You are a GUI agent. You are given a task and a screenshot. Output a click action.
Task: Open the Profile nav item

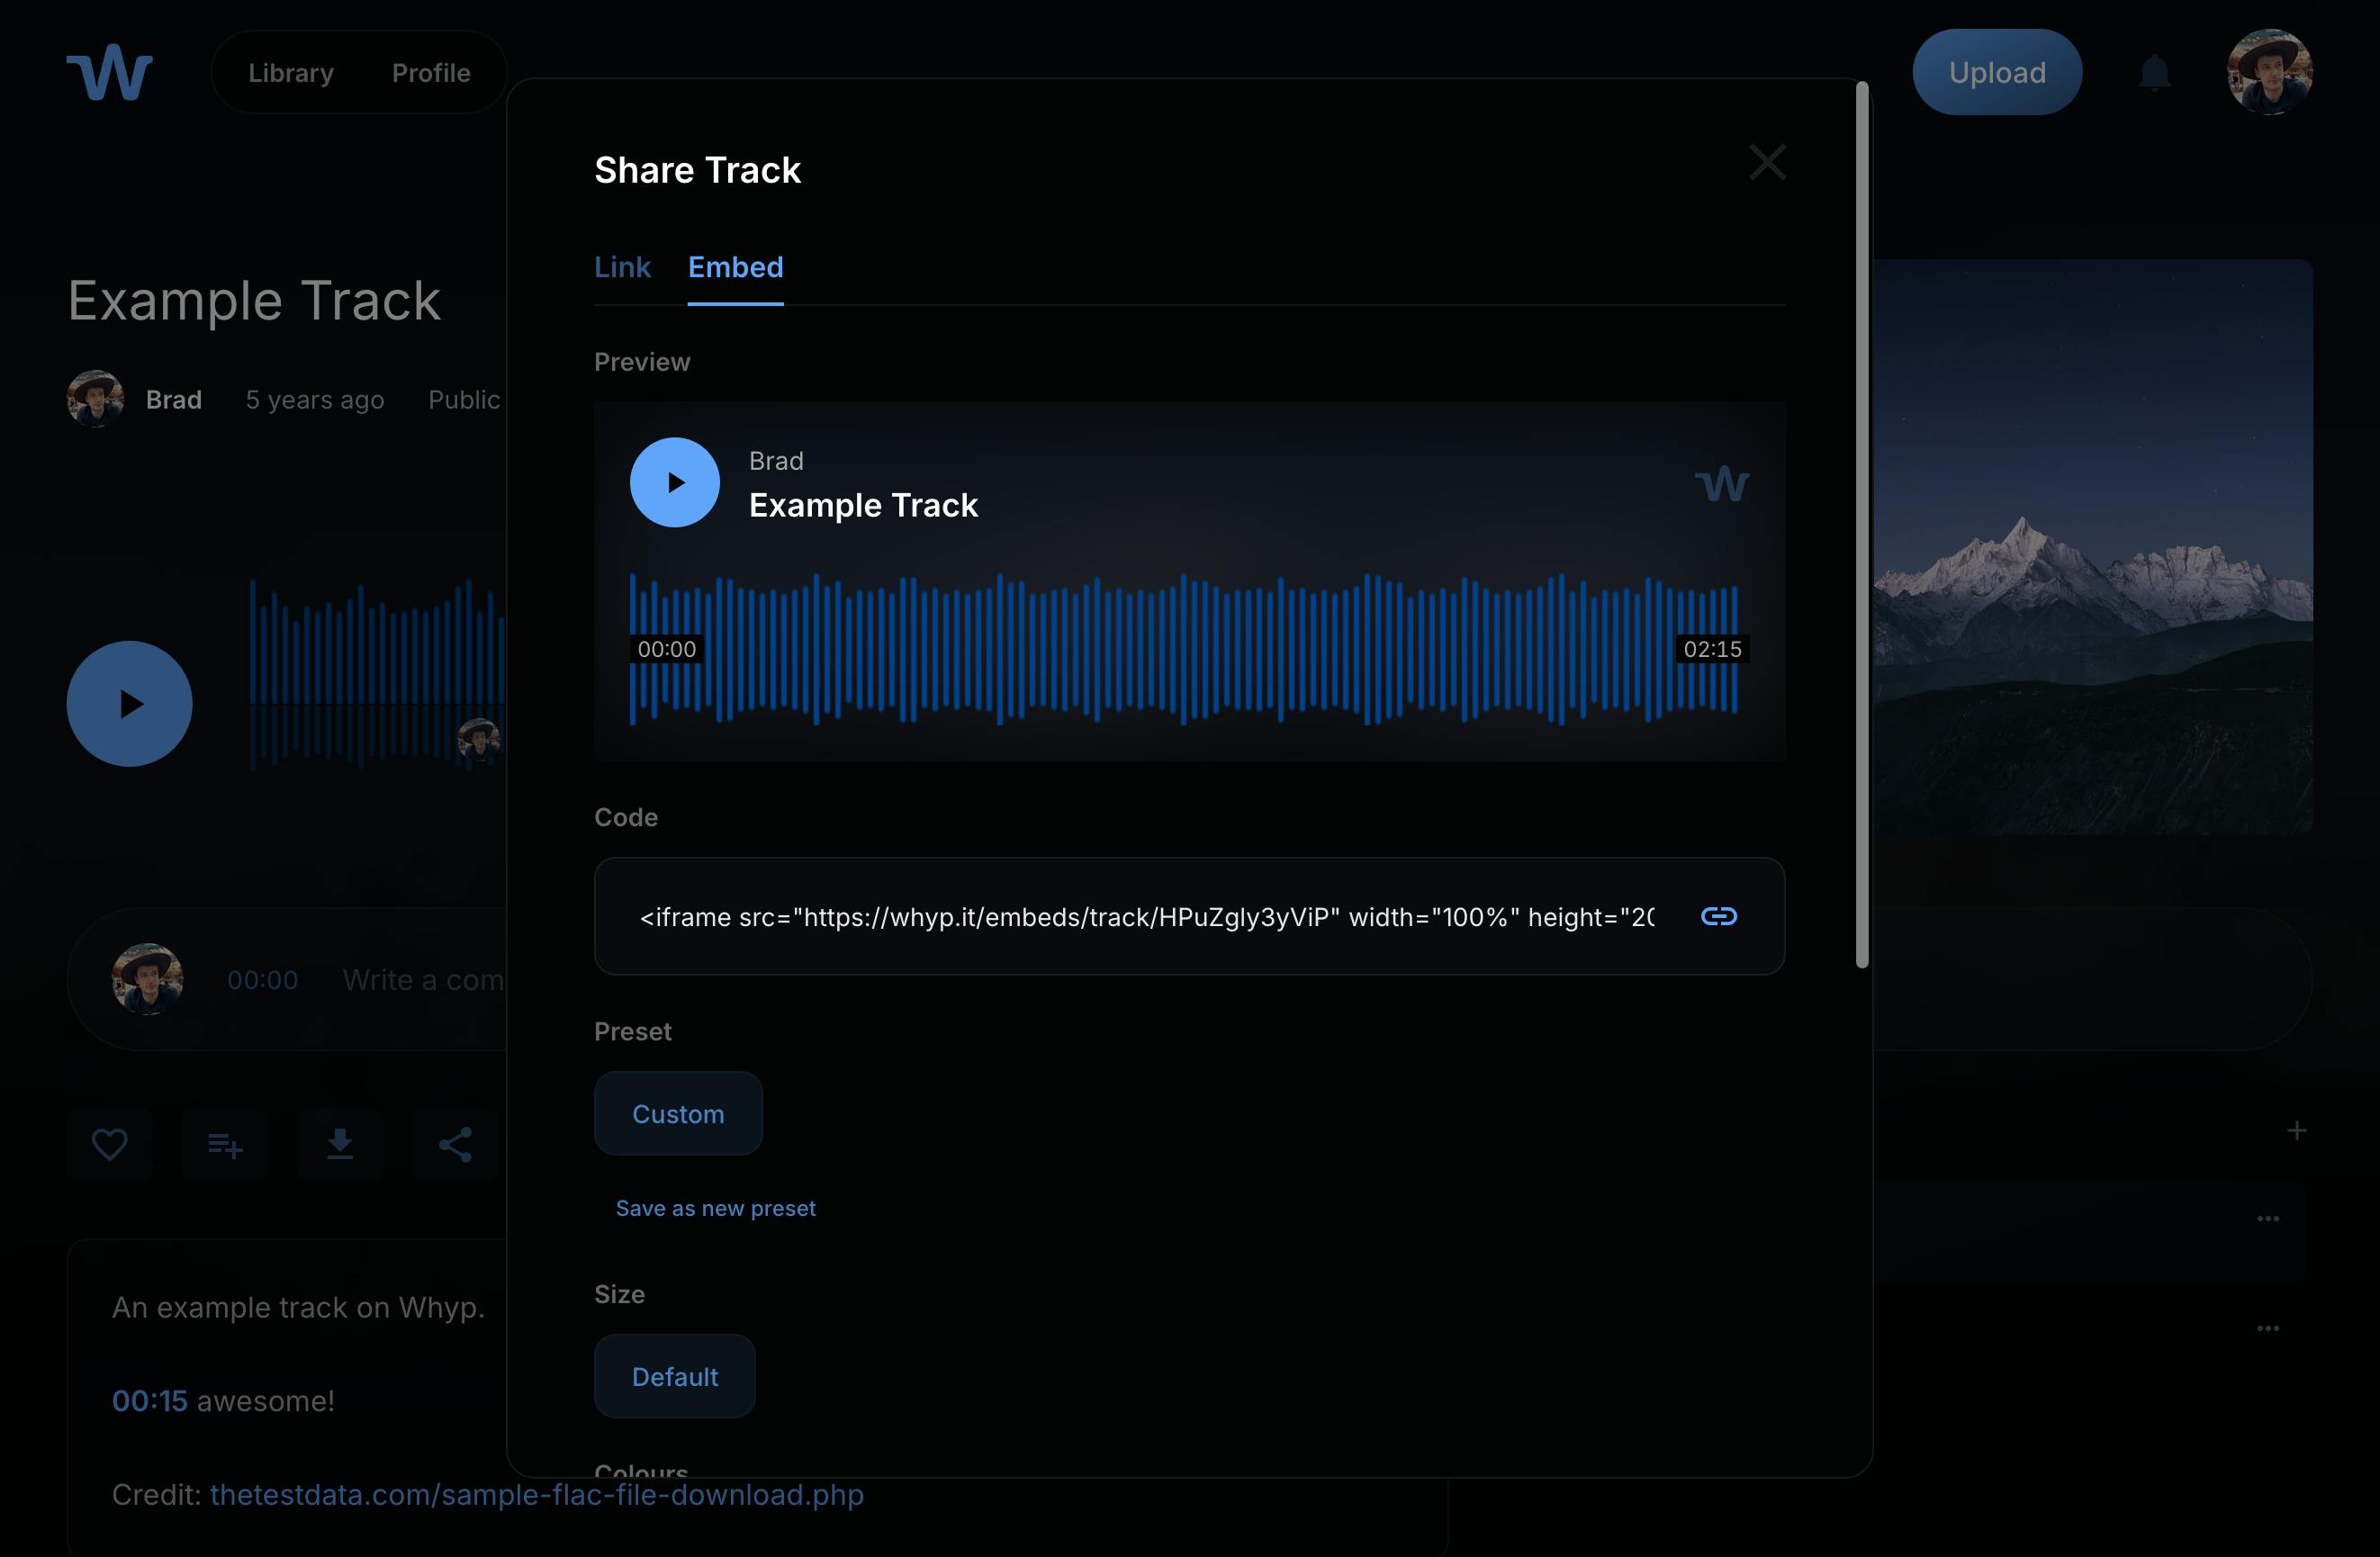point(431,73)
